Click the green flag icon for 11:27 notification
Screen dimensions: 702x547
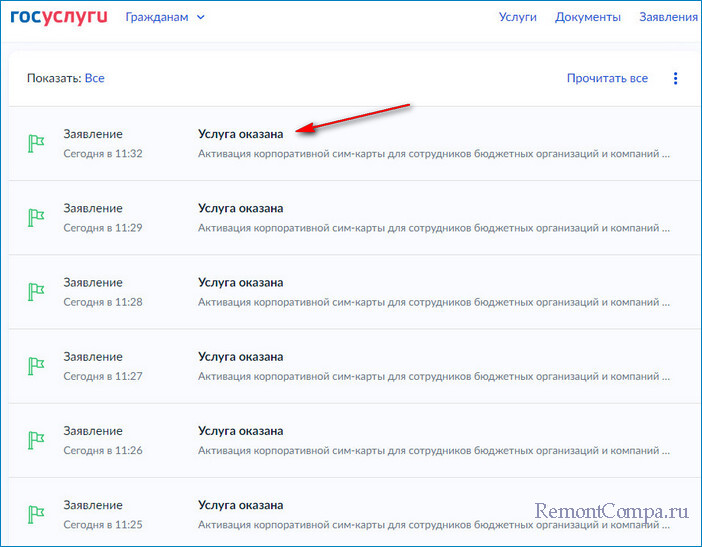pyautogui.click(x=36, y=366)
